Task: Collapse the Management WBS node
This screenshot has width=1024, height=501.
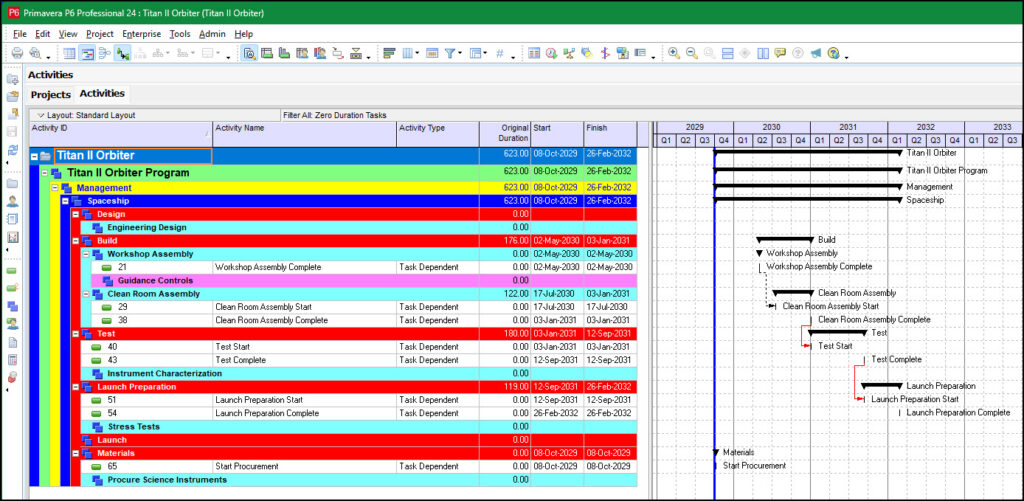Action: coord(55,188)
